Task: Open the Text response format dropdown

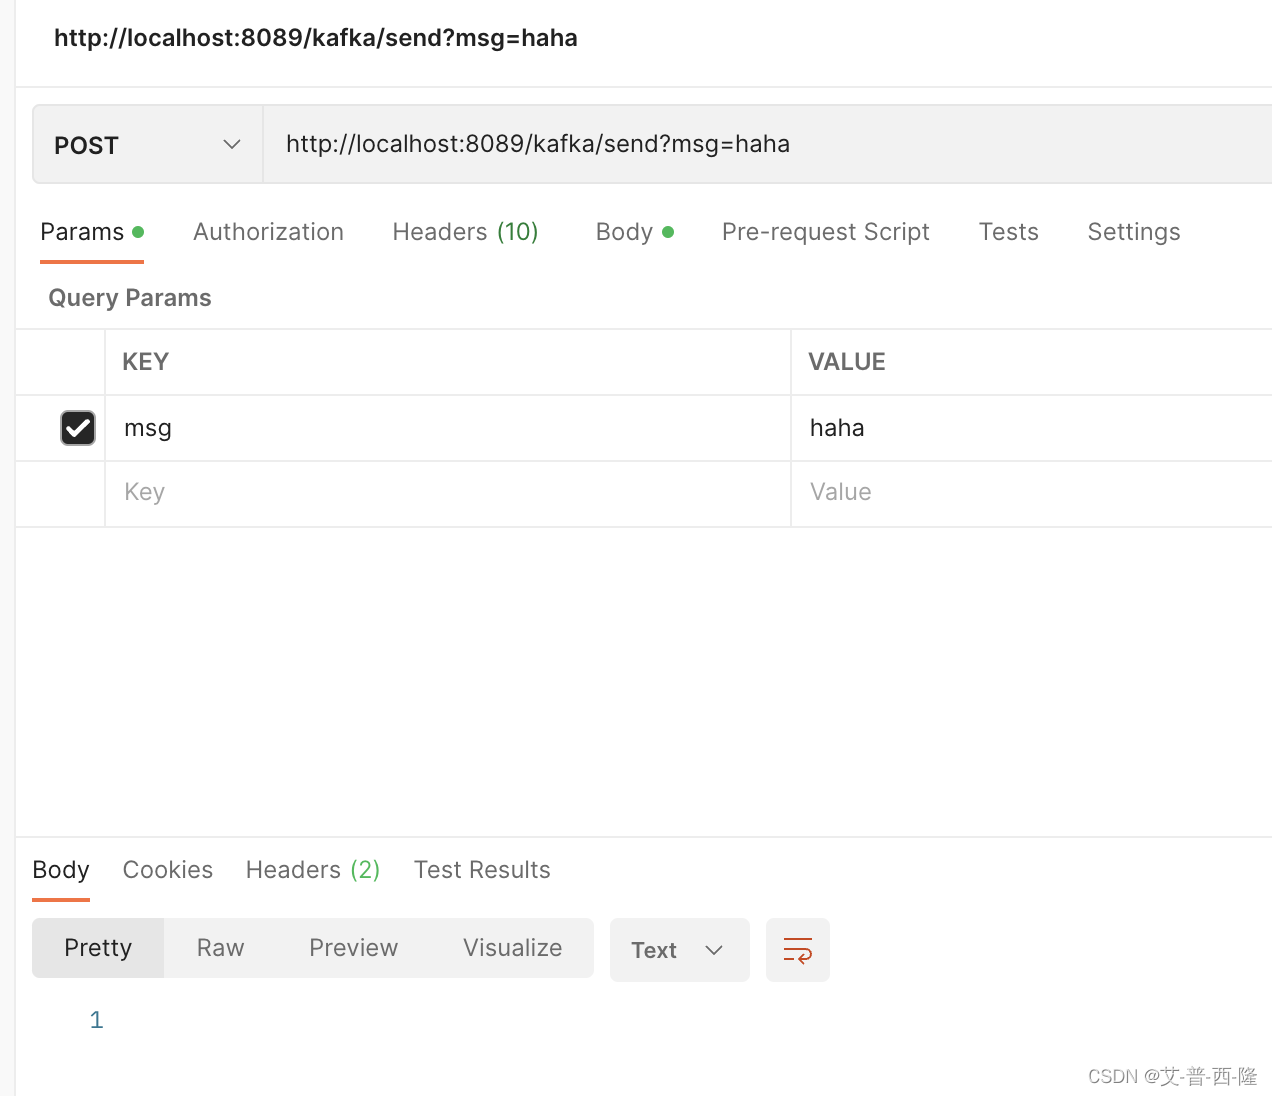Action: click(679, 949)
